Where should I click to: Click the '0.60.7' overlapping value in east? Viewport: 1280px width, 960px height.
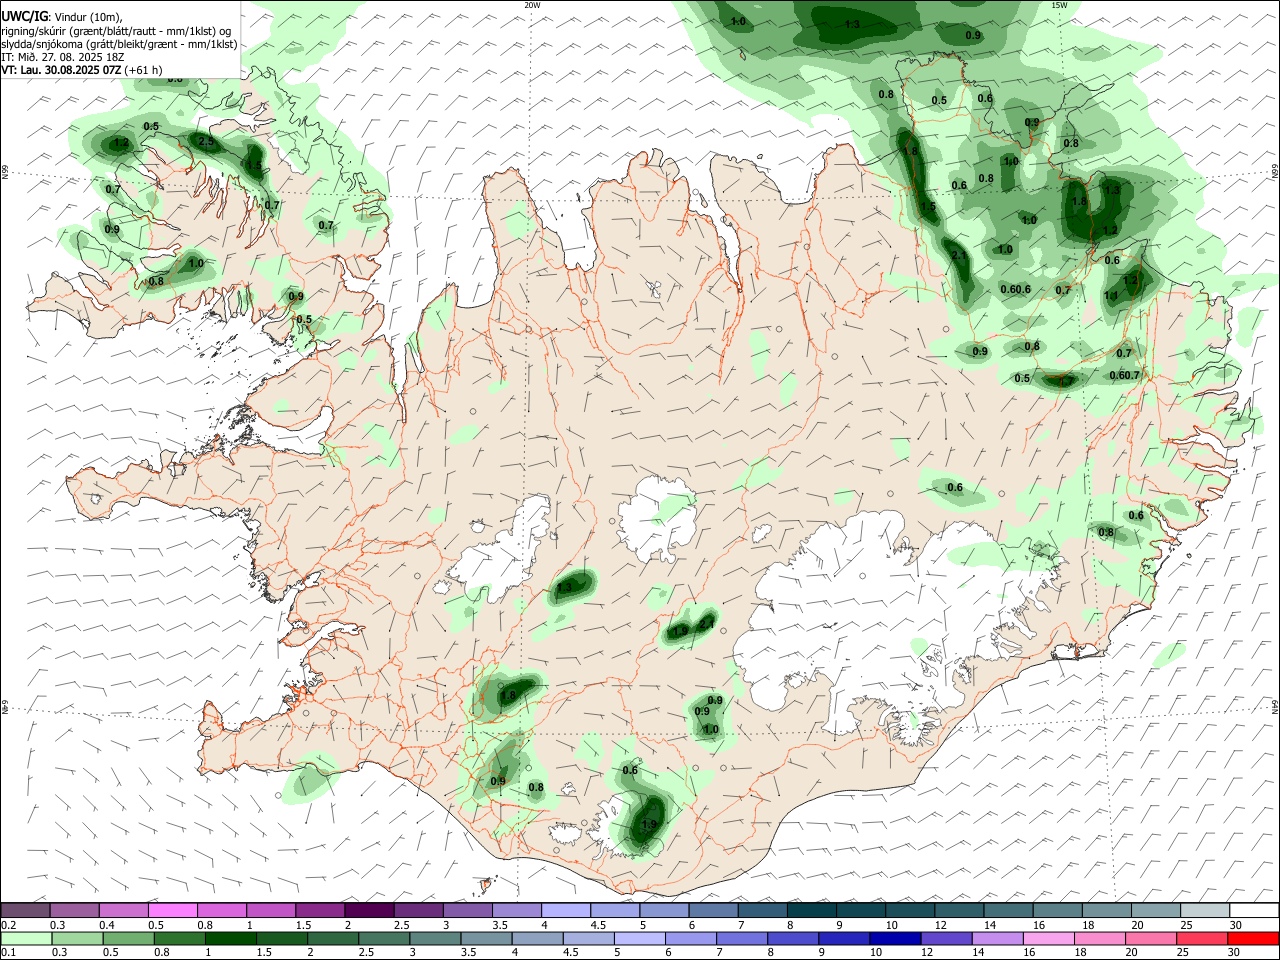click(1124, 375)
